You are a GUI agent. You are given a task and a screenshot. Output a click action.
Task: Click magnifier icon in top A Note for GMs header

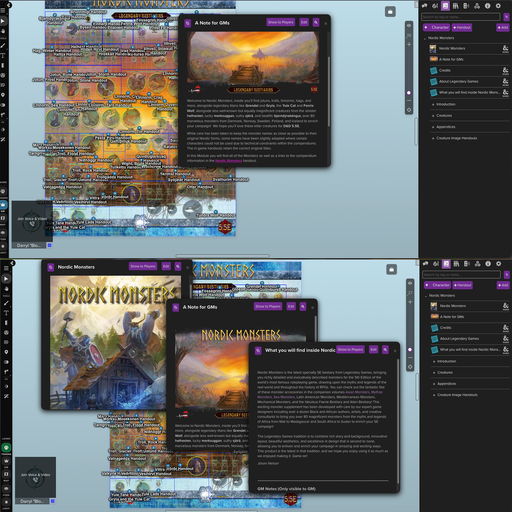316,22
